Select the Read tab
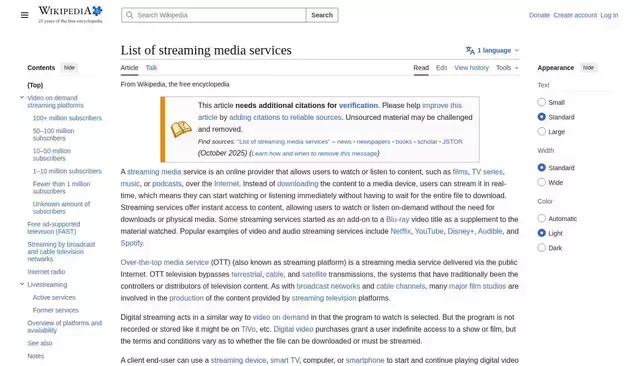 click(421, 68)
